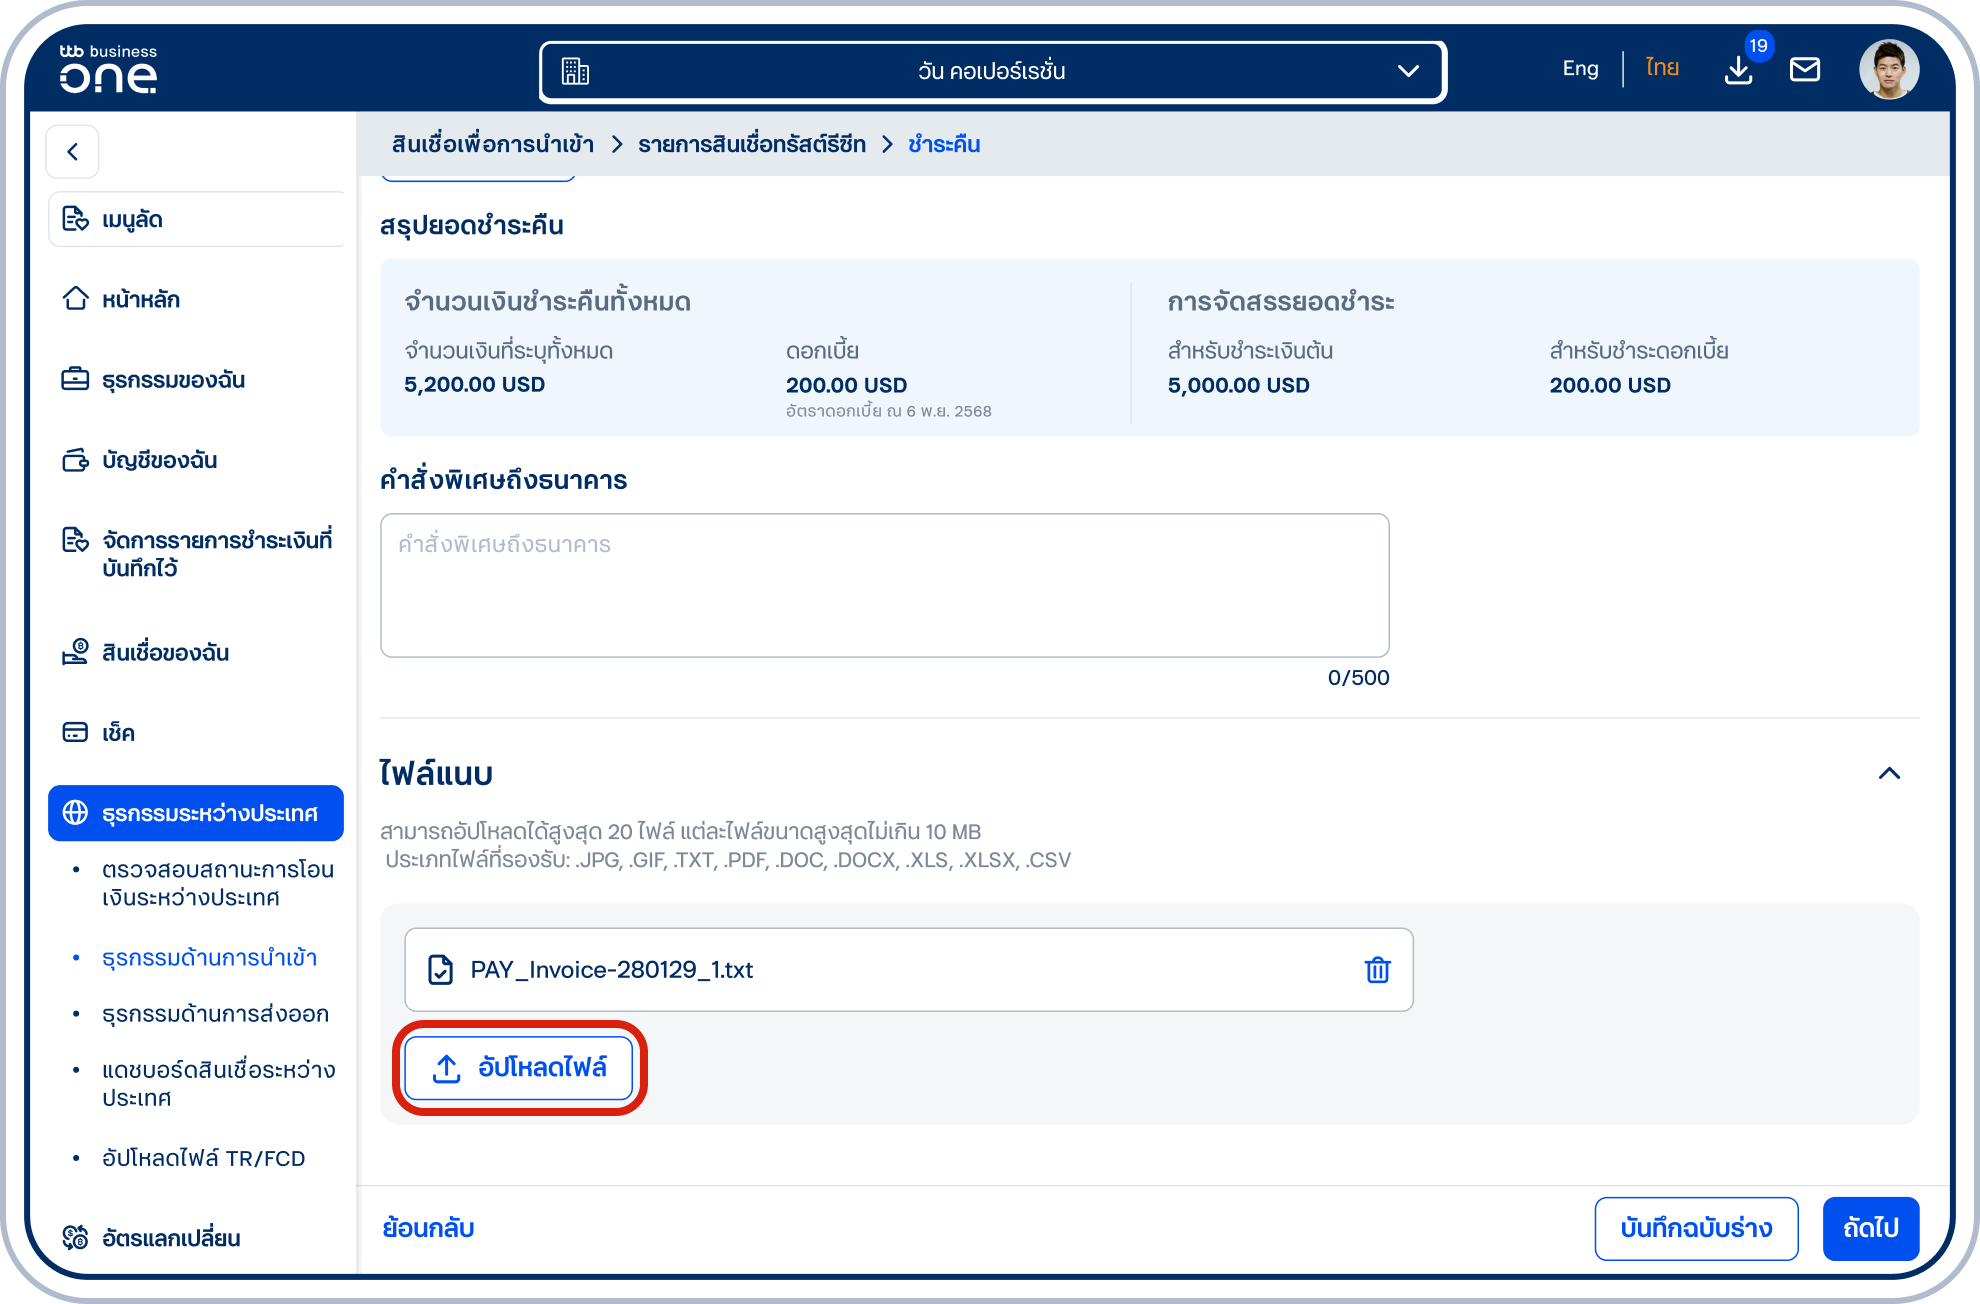This screenshot has height=1304, width=1980.
Task: Open ตรวจสอบสถานะการโอนเงินระหว่างประเทศ submenu
Action: (218, 883)
